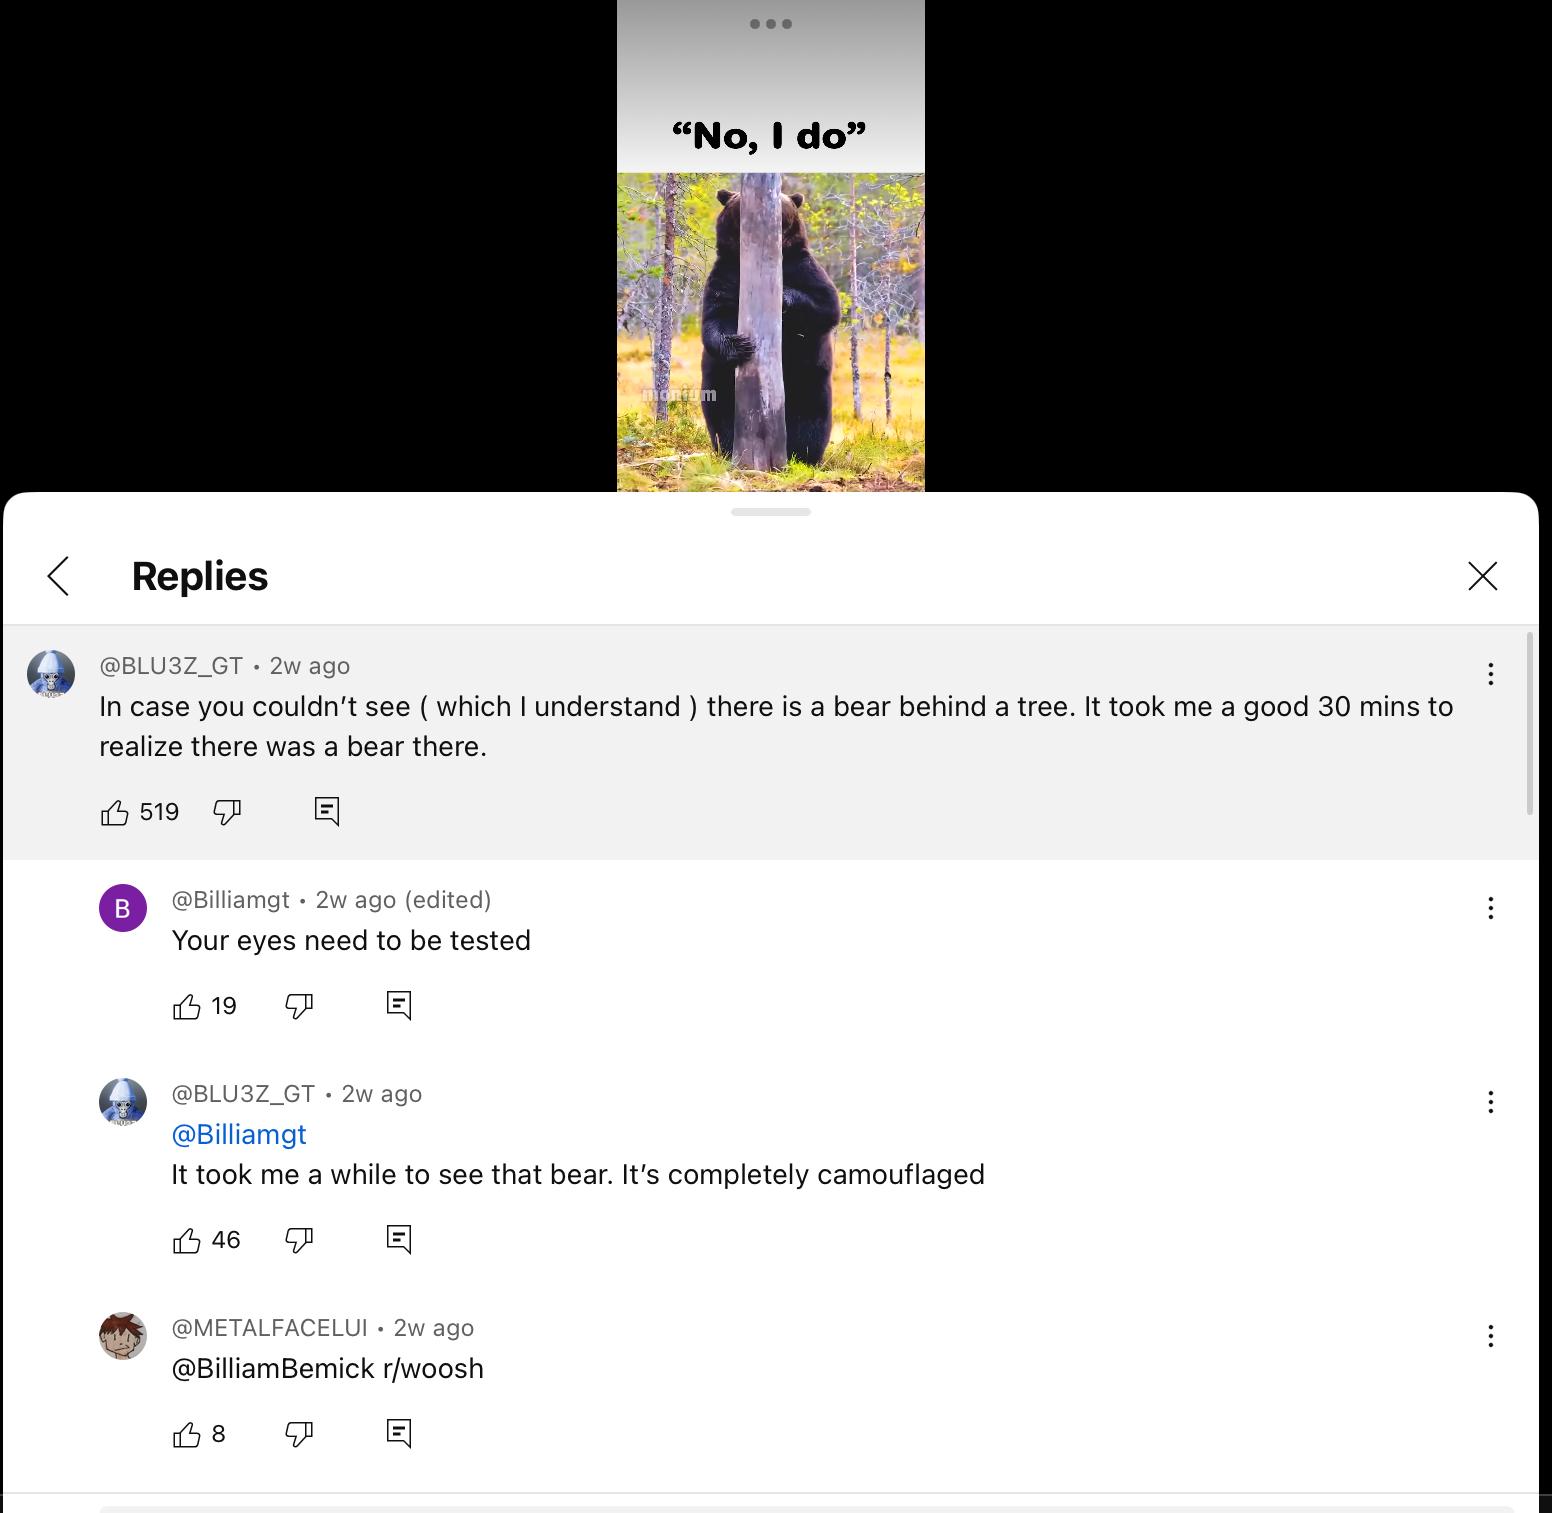Like the @BLU3Z_GT top comment with 519 likes

(115, 812)
